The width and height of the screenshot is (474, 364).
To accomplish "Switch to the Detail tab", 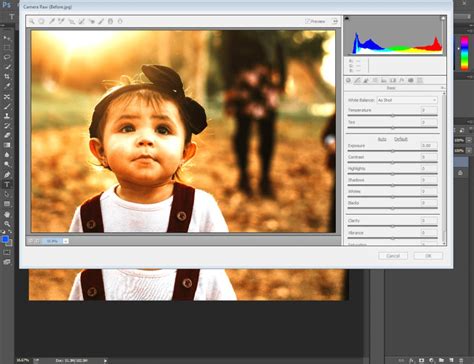I will coord(366,80).
